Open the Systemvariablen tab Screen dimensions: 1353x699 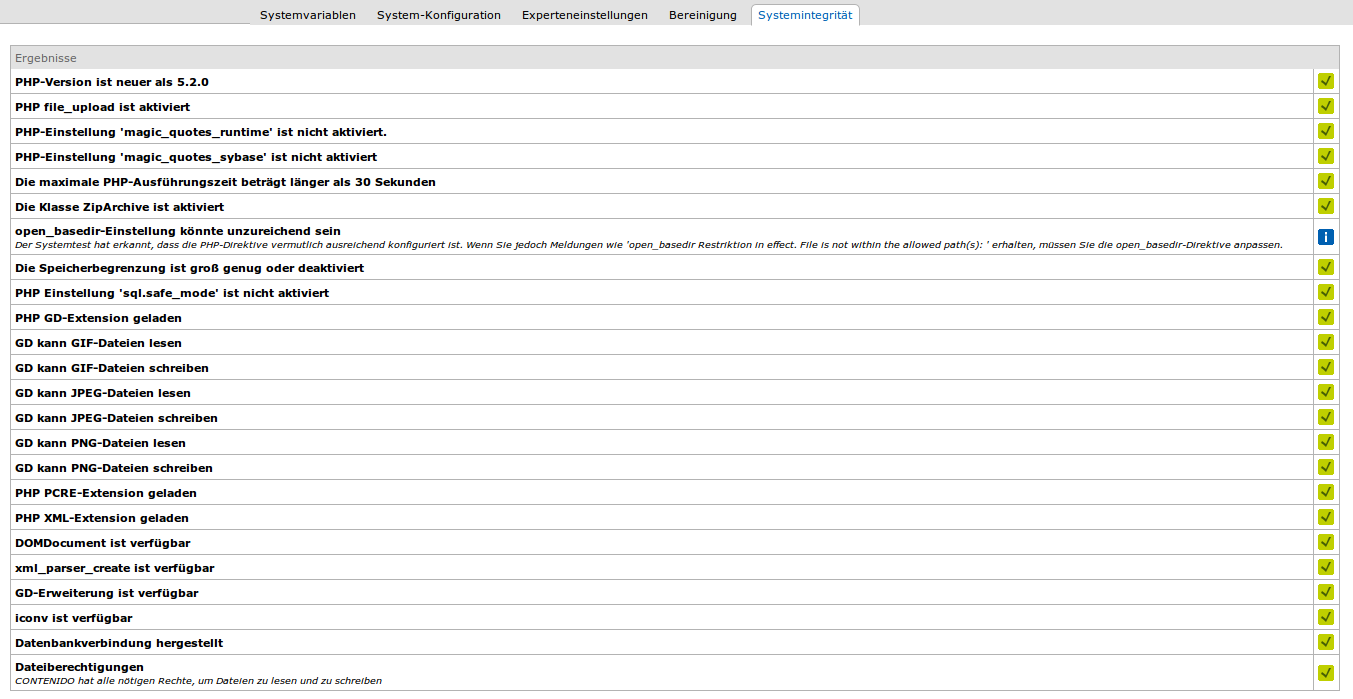307,15
